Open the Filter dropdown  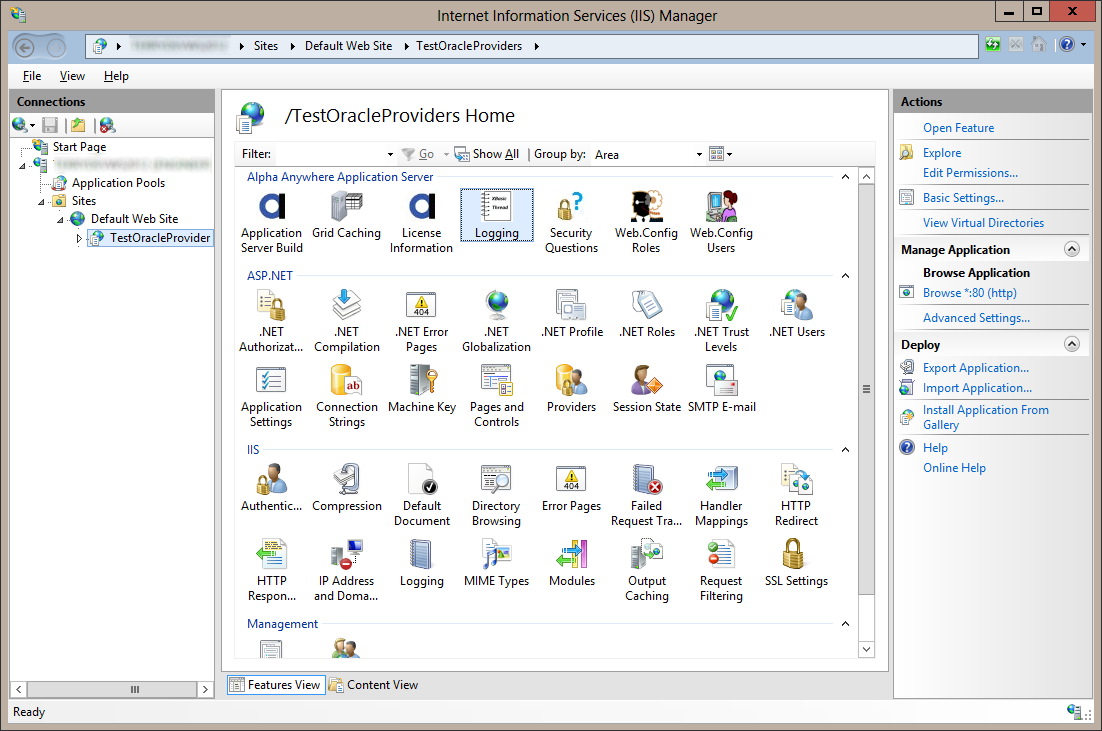click(x=391, y=155)
